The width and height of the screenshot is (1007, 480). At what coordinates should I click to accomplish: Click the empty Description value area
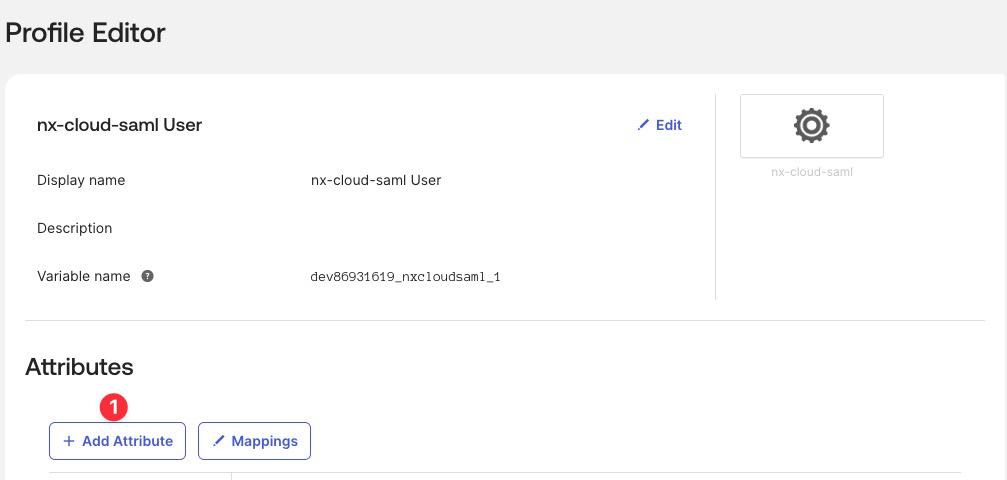click(450, 228)
